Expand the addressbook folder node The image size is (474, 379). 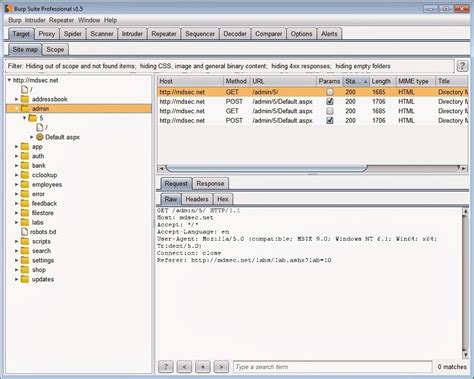pyautogui.click(x=16, y=99)
